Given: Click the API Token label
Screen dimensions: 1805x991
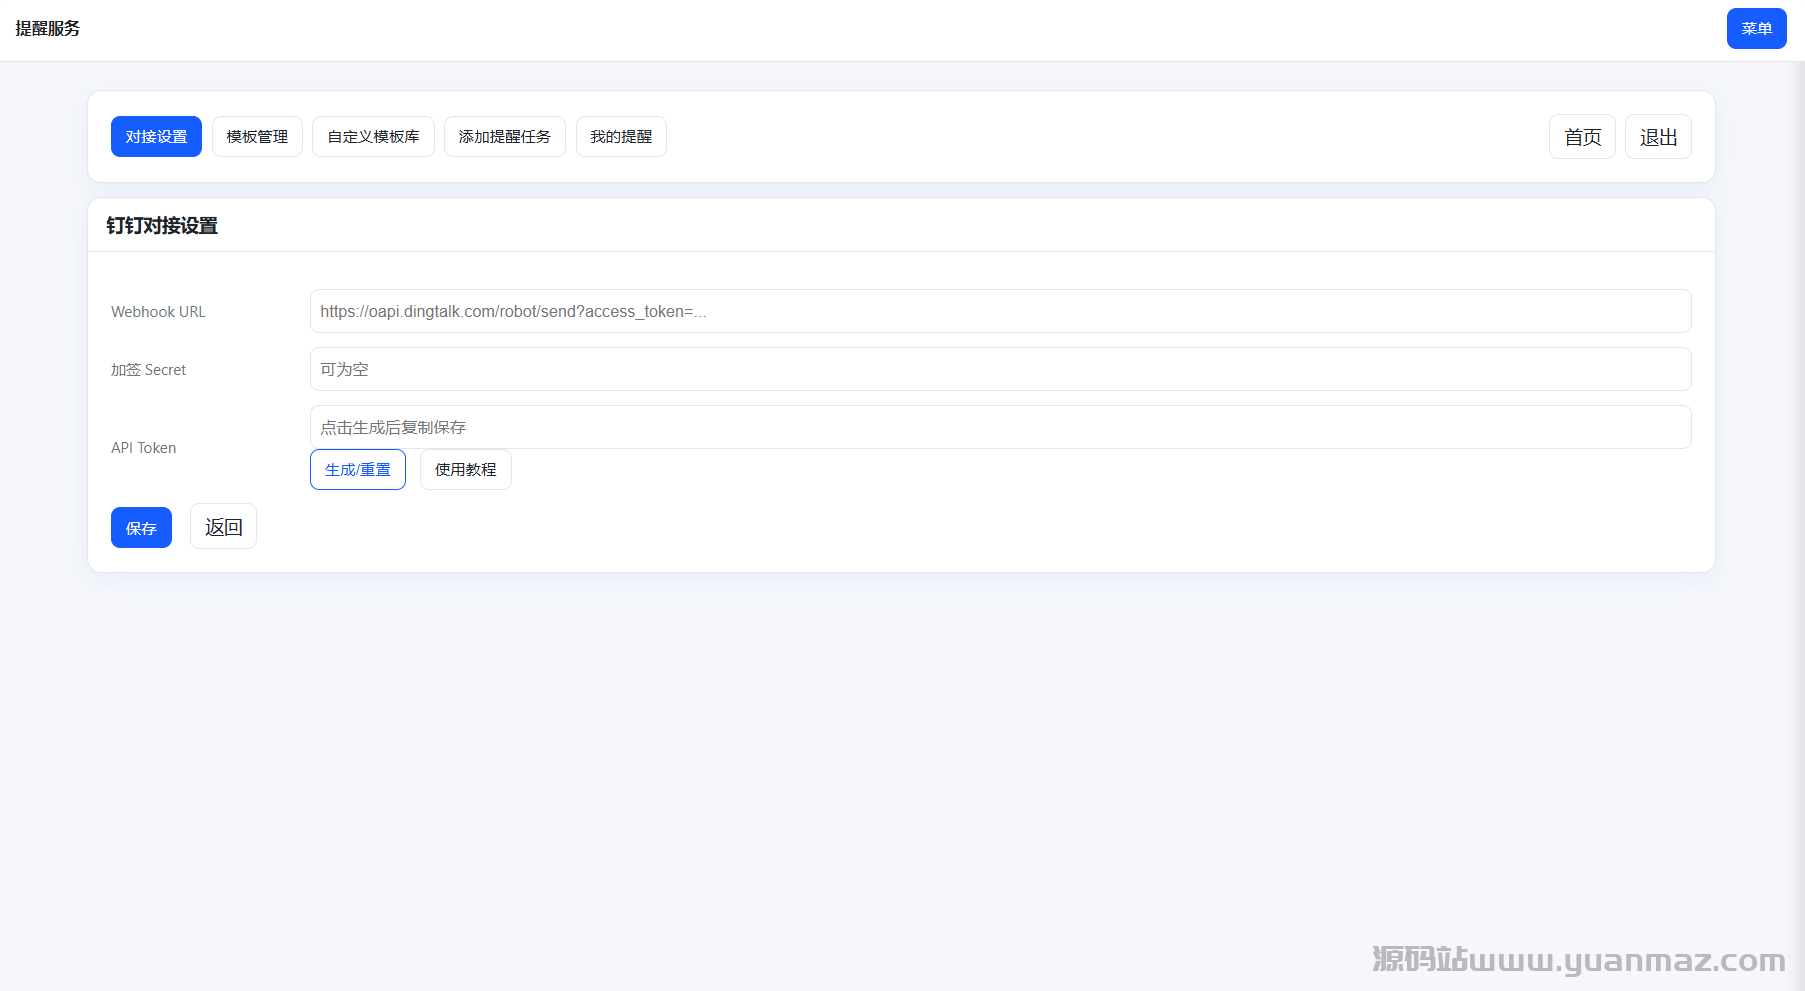Looking at the screenshot, I should pyautogui.click(x=143, y=448).
